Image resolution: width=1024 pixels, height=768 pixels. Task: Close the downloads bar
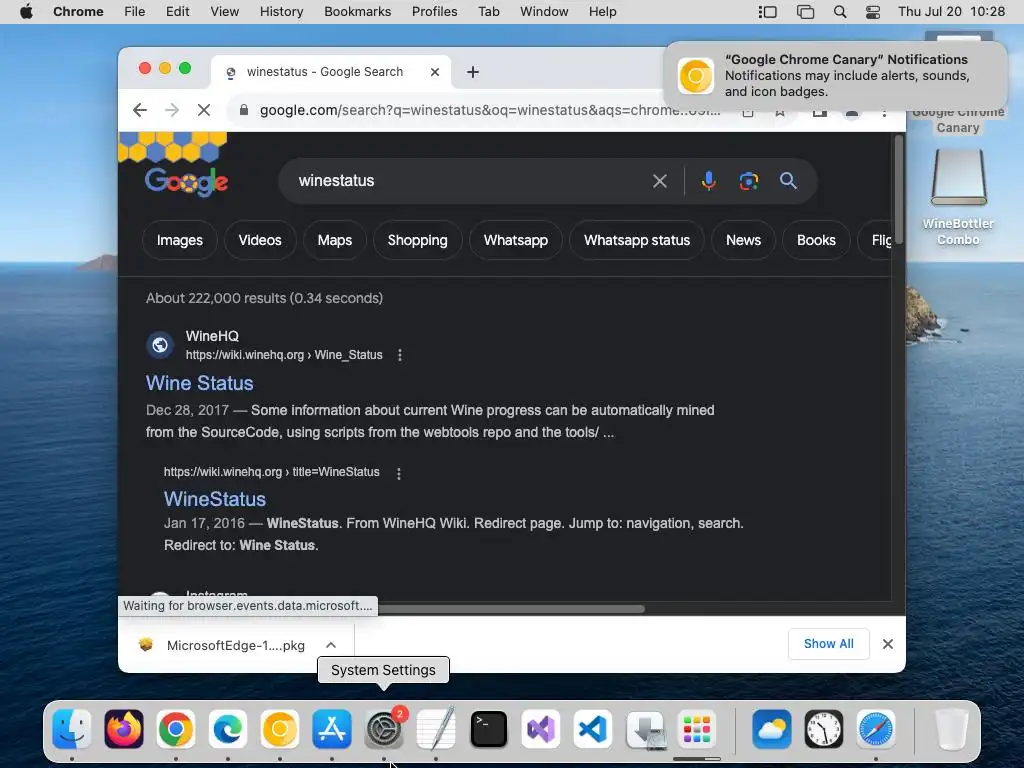[888, 644]
